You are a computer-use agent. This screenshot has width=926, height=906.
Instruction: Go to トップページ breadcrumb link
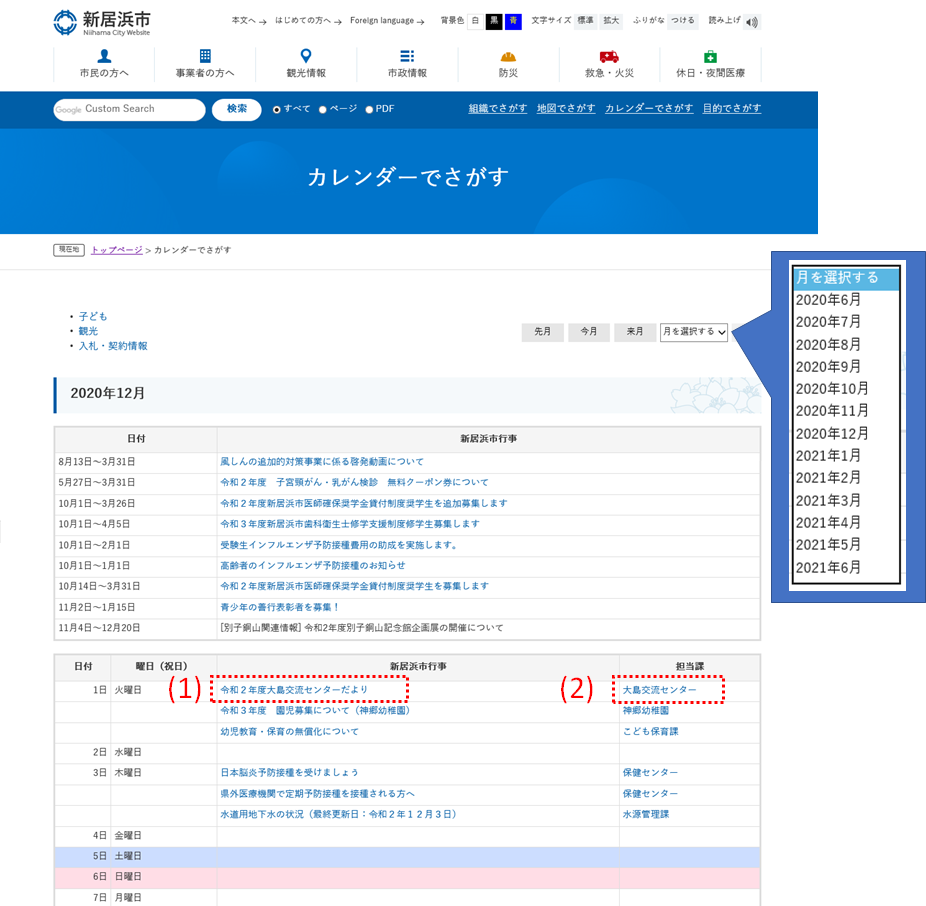tap(116, 250)
